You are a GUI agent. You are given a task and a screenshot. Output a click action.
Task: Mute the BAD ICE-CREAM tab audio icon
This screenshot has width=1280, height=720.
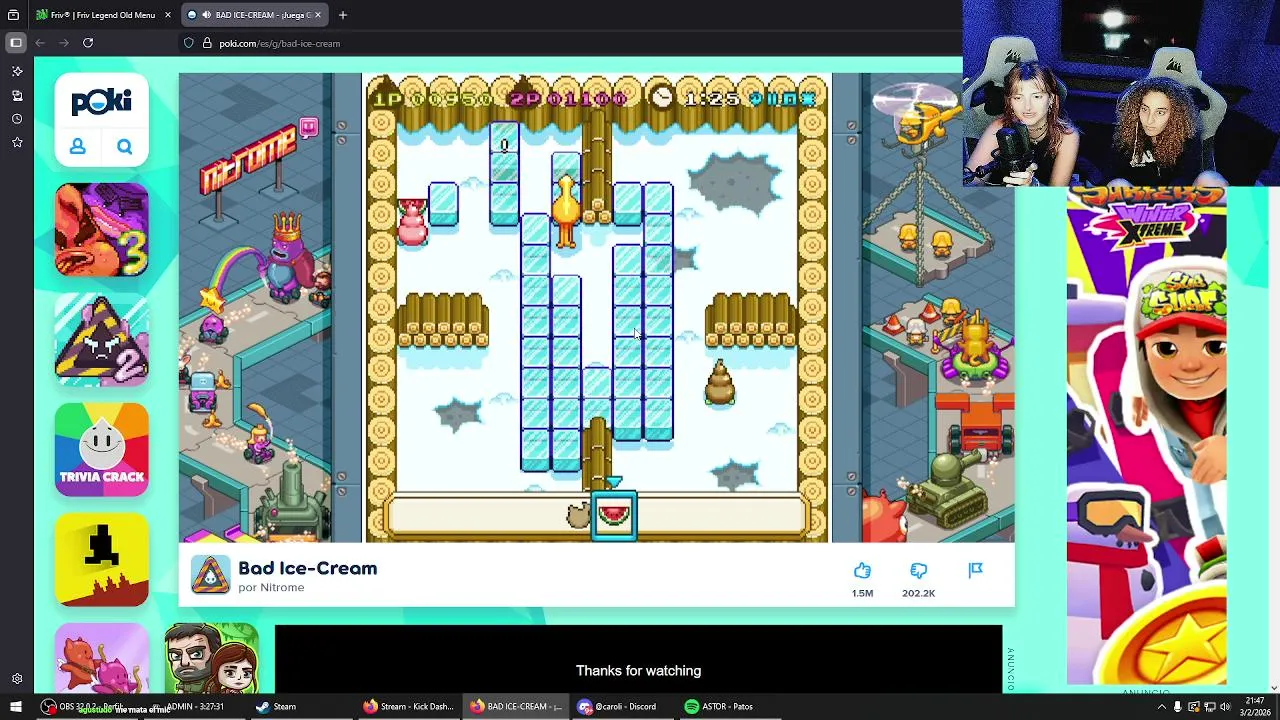pos(206,15)
